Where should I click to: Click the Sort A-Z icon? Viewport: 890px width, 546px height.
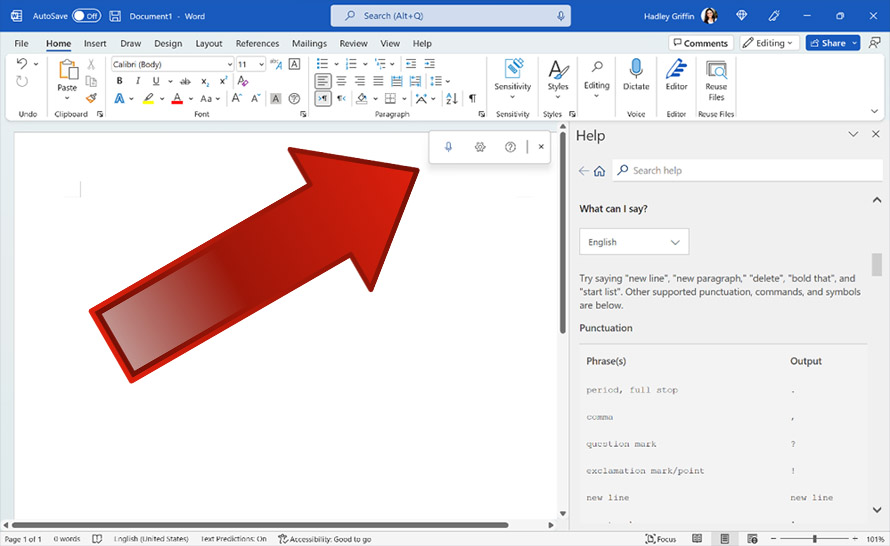(451, 99)
